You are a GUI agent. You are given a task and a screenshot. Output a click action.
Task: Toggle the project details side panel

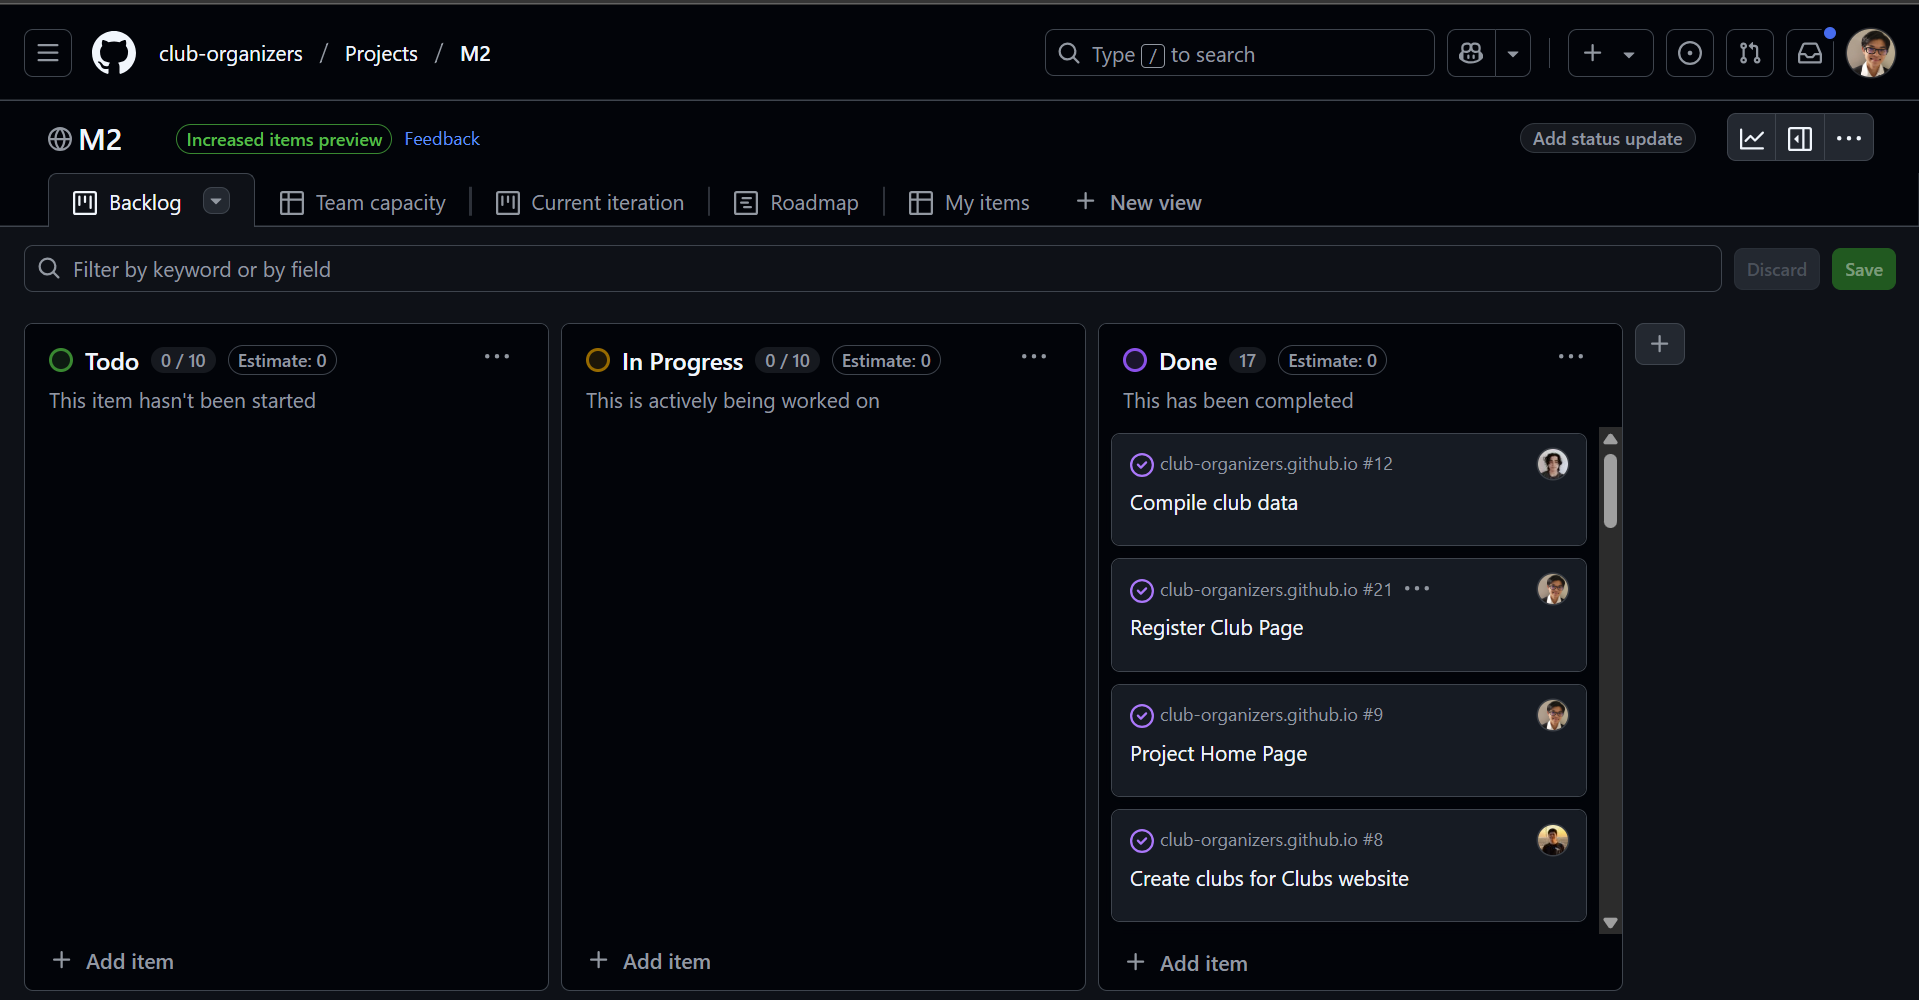pyautogui.click(x=1800, y=139)
